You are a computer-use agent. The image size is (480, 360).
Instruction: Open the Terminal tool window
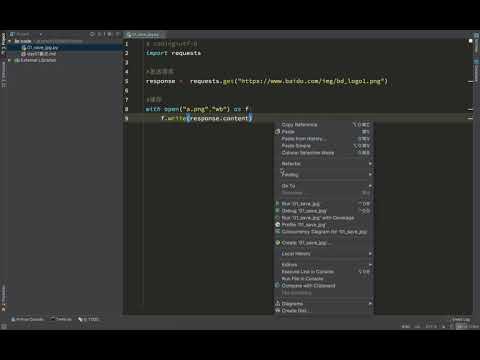[x=61, y=319]
